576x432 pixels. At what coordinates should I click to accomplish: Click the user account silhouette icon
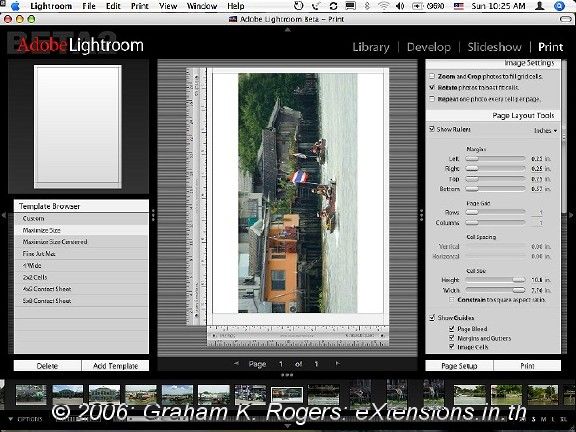[x=540, y=6]
